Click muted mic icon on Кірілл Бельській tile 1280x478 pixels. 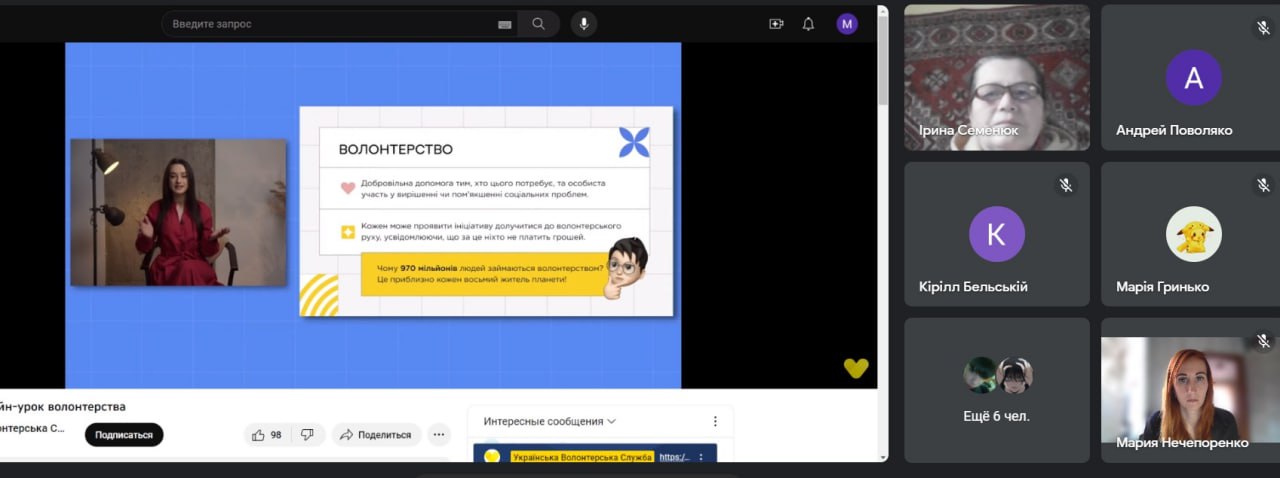1066,185
